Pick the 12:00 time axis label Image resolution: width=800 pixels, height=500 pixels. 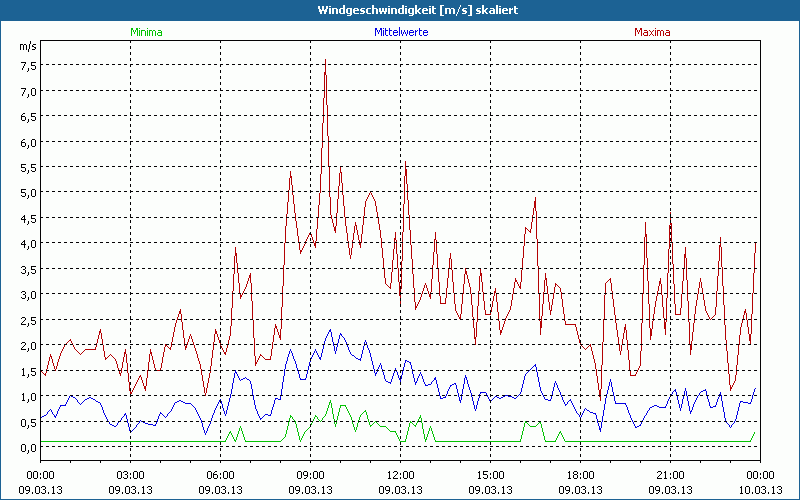pyautogui.click(x=400, y=474)
